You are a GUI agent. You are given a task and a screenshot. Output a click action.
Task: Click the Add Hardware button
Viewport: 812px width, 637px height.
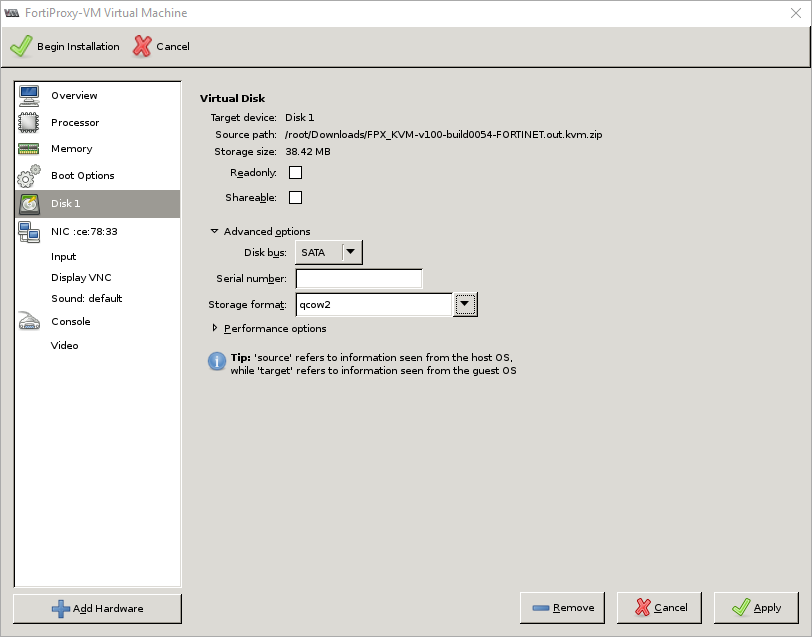pyautogui.click(x=96, y=608)
